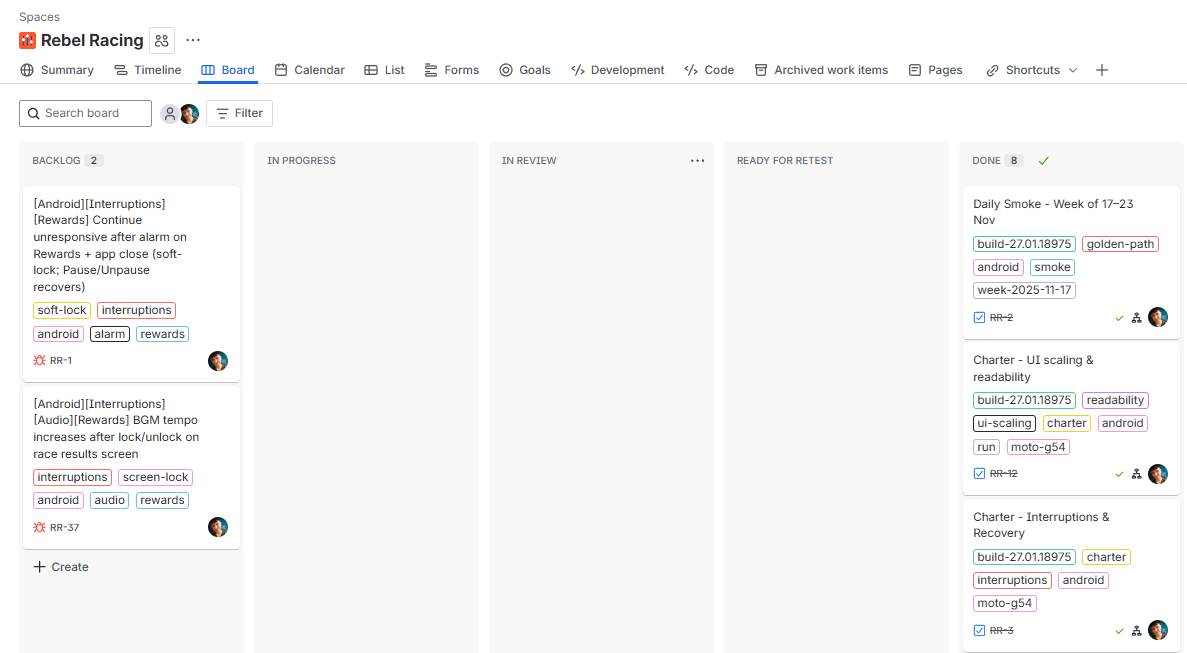Switch to the Timeline tab
This screenshot has width=1187, height=653.
tap(147, 70)
